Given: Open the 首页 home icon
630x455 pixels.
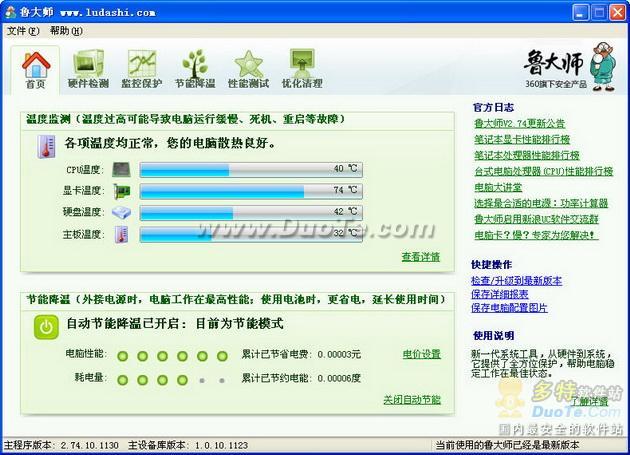Looking at the screenshot, I should click(36, 70).
